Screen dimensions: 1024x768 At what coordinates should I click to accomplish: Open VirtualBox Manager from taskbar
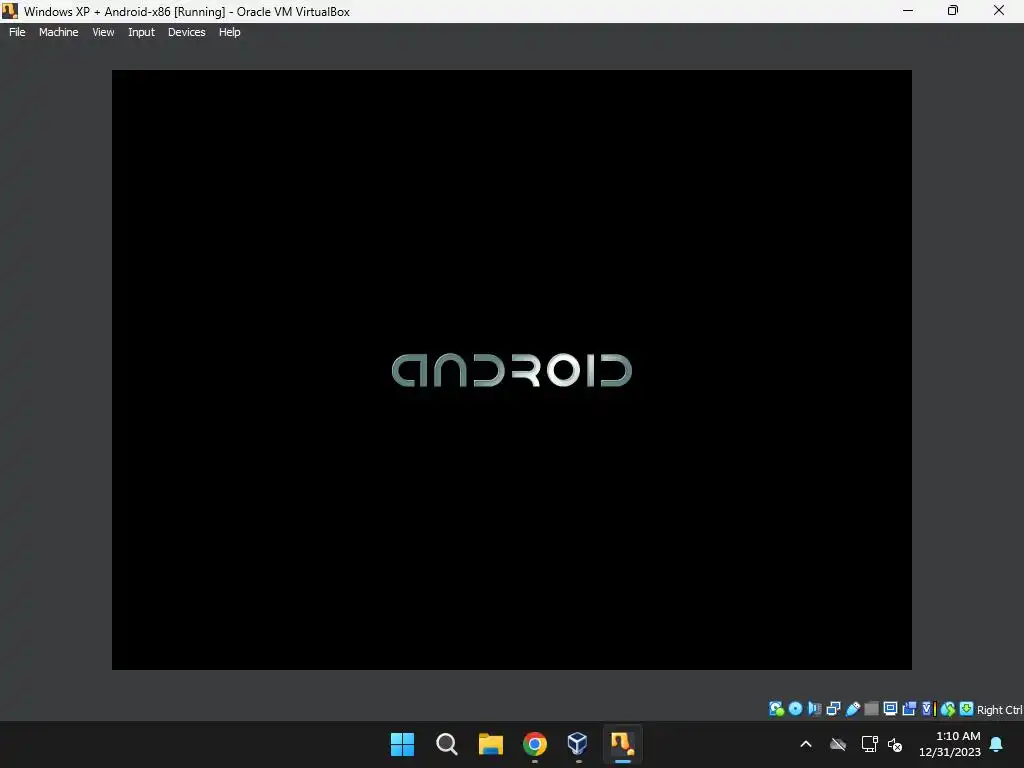tap(578, 744)
